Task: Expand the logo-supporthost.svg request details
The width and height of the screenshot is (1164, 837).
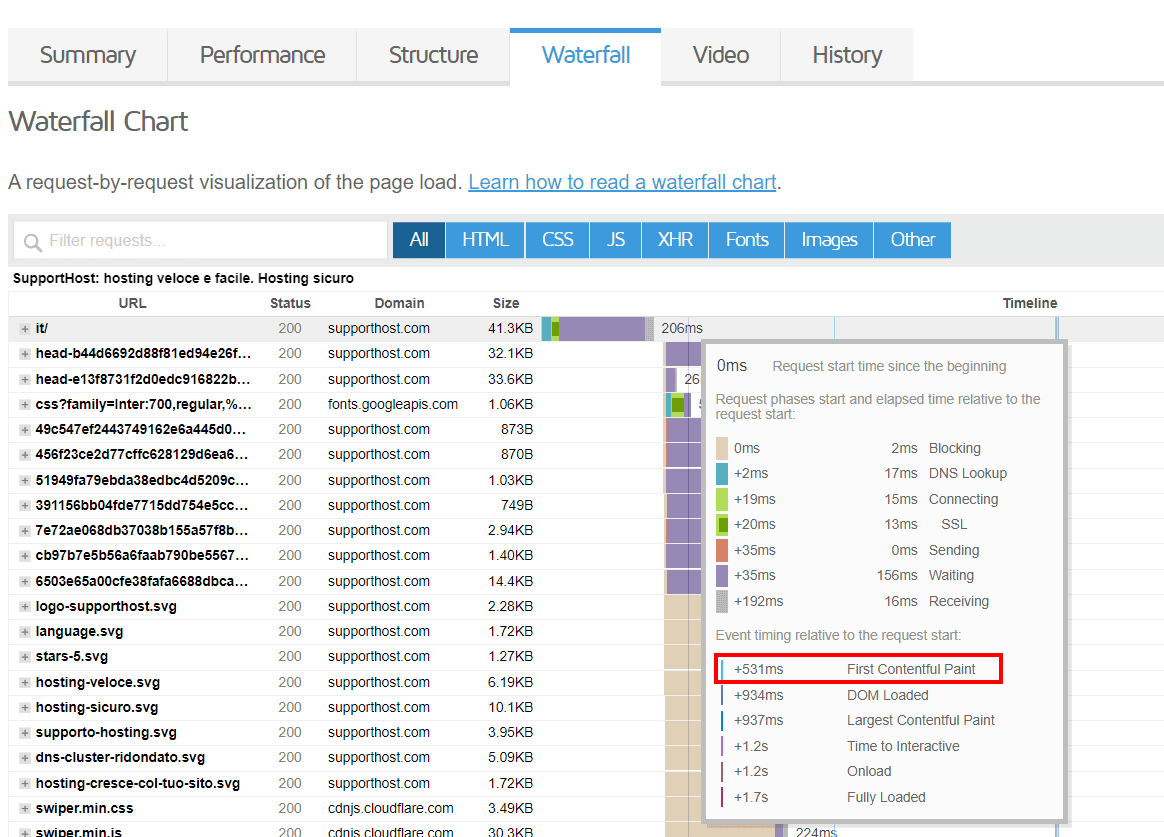Action: pos(25,607)
